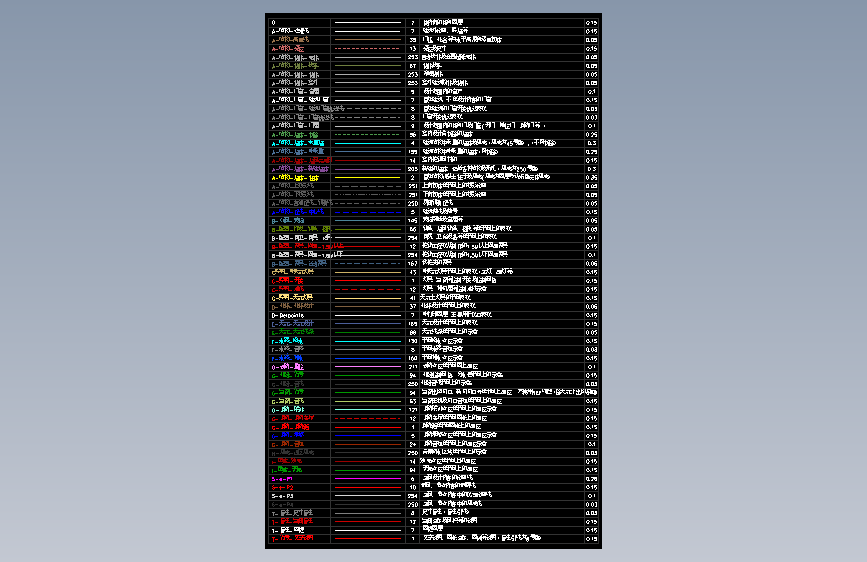Select the white layer name ending in P3

coord(282,496)
